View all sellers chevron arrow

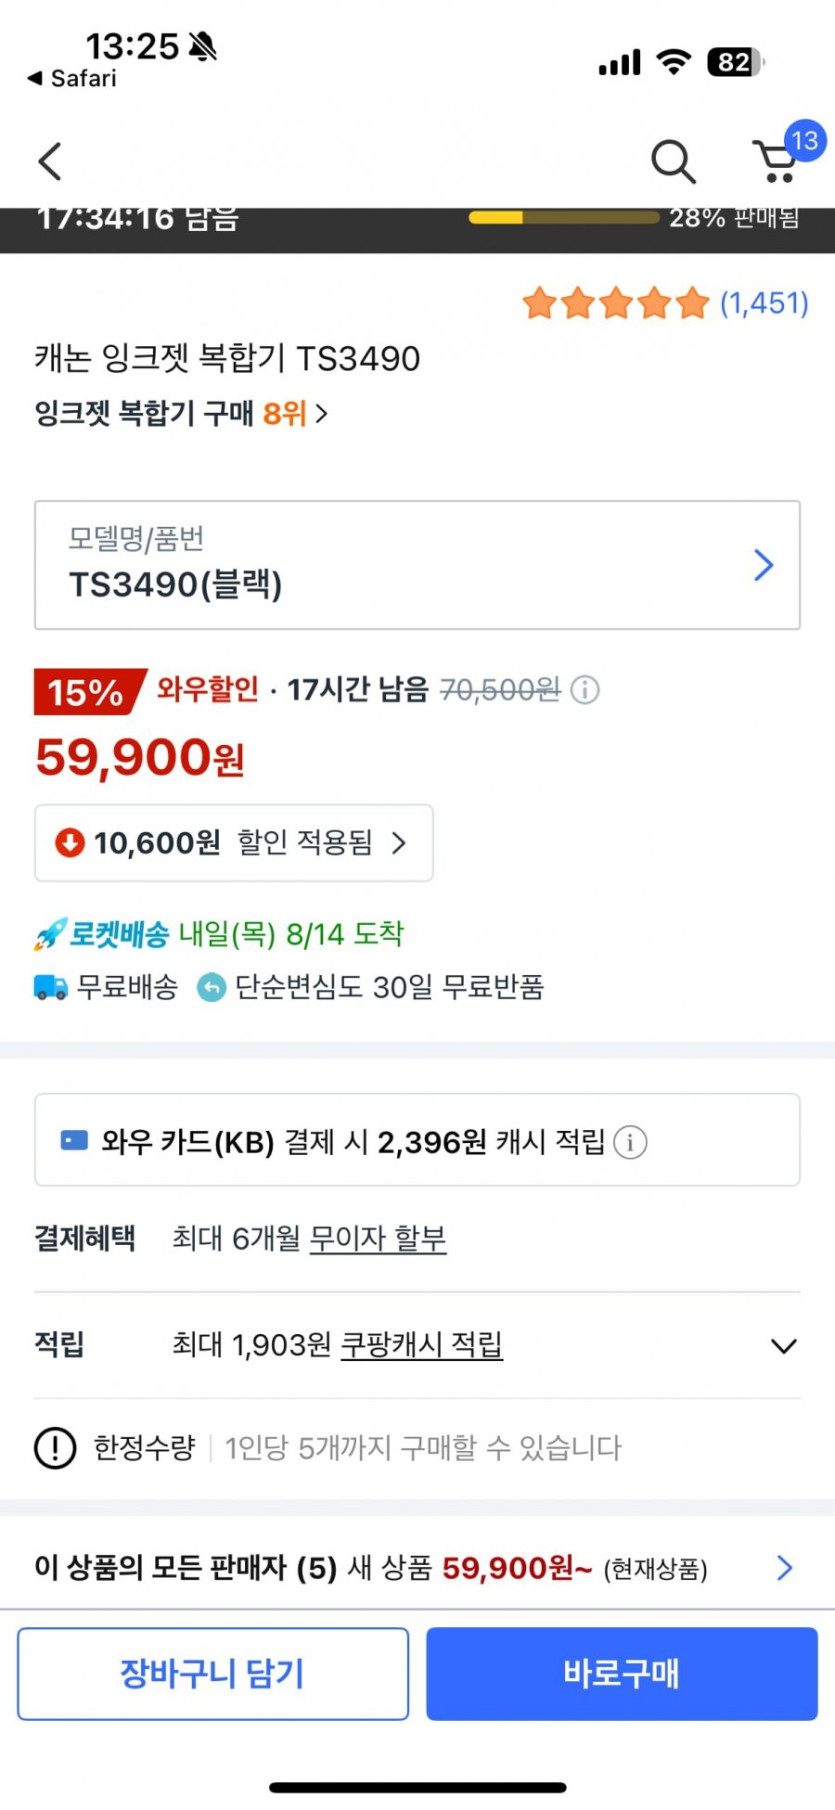coord(785,1568)
